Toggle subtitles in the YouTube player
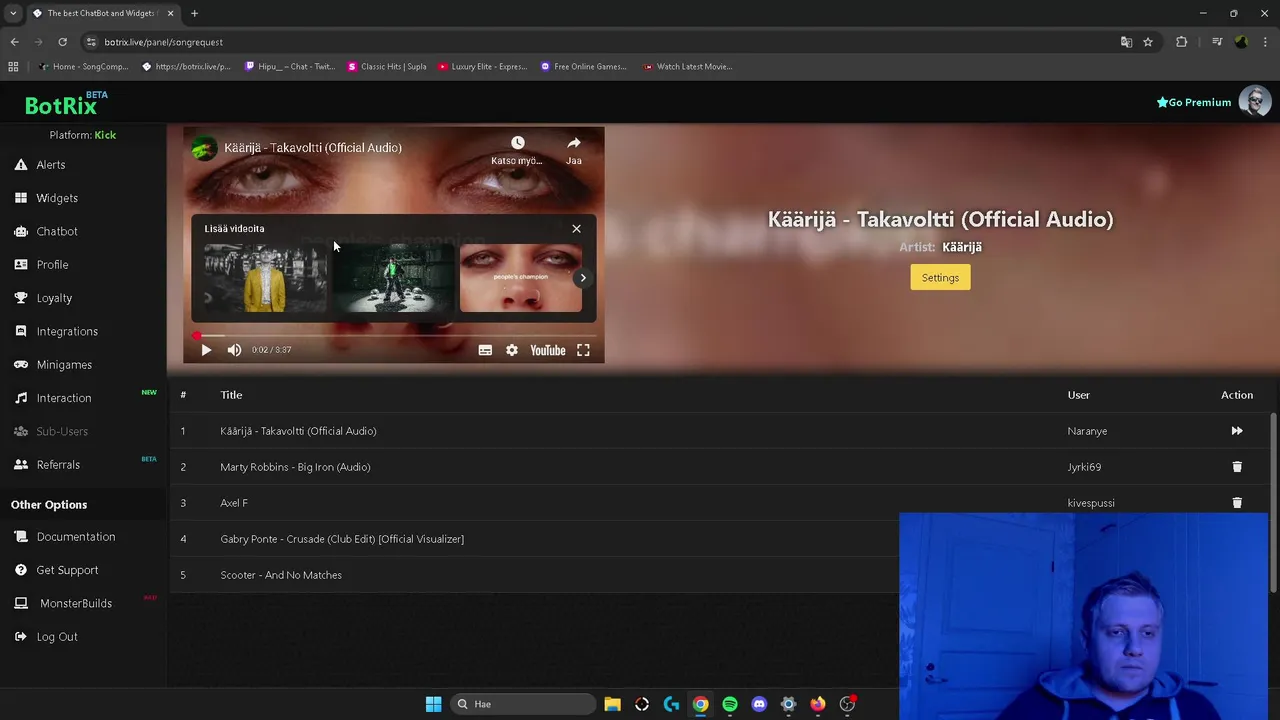This screenshot has height=720, width=1280. pyautogui.click(x=485, y=350)
